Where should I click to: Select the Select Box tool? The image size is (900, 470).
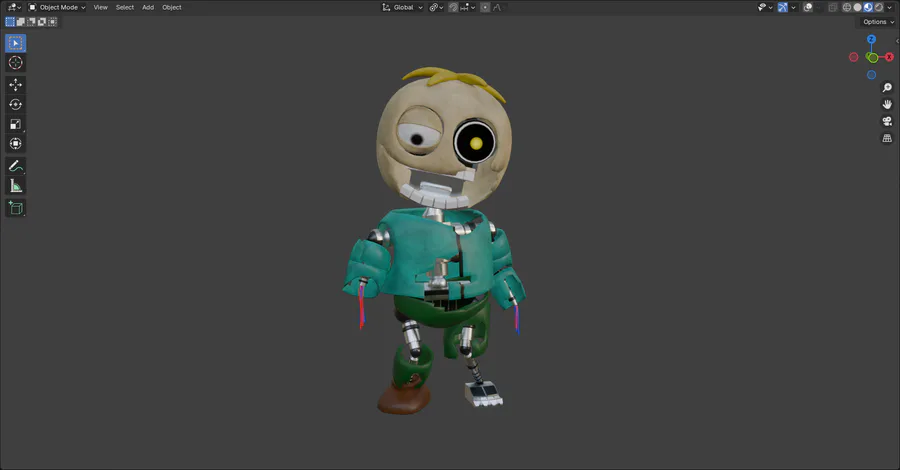[x=15, y=43]
